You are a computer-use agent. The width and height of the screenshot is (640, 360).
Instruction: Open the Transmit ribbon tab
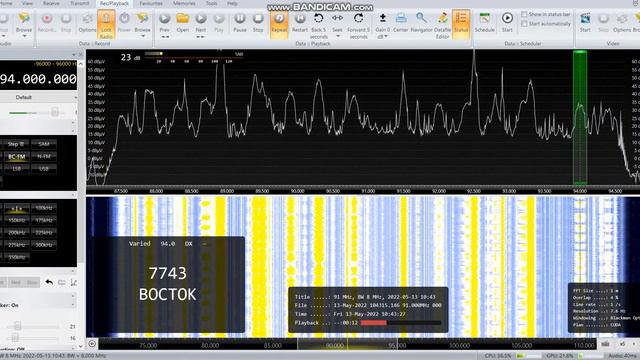coord(80,3)
